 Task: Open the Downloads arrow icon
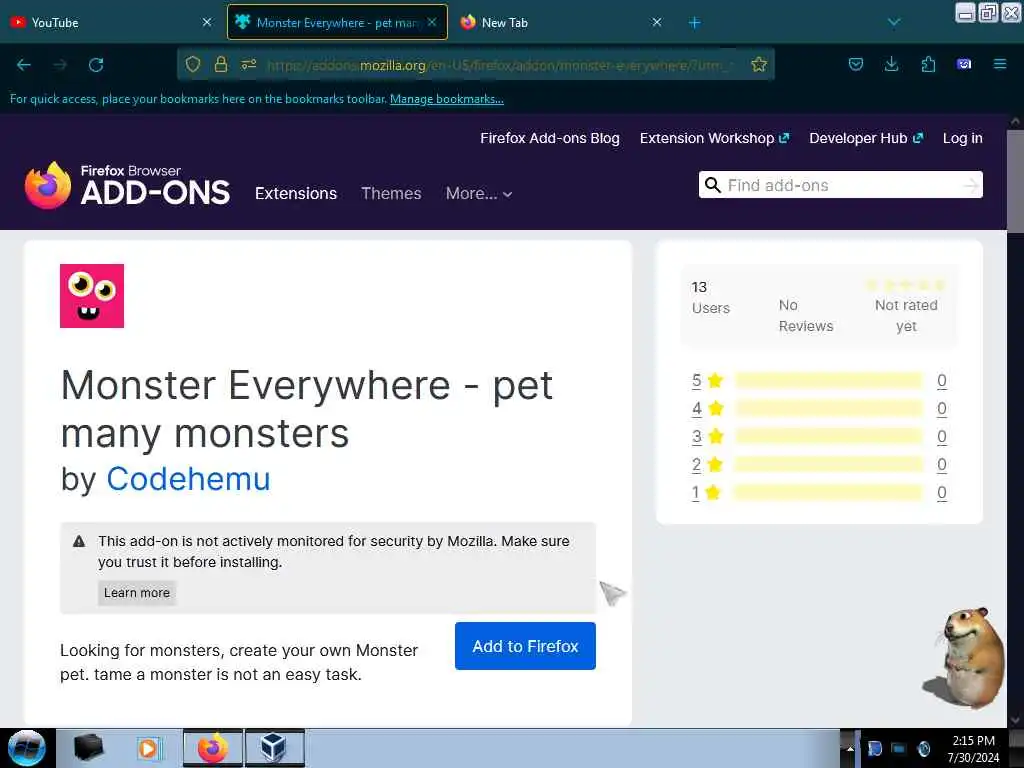pyautogui.click(x=891, y=64)
